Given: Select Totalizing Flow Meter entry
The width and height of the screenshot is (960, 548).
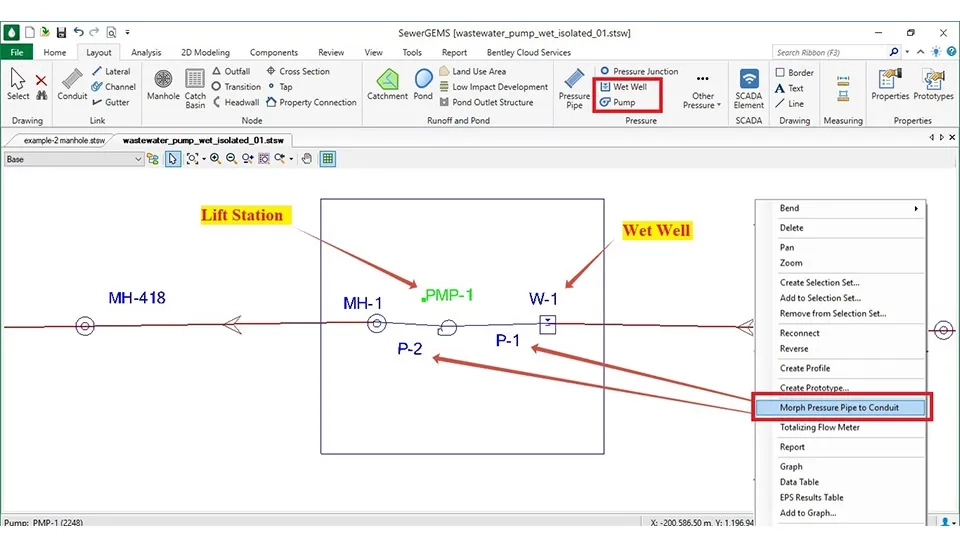Looking at the screenshot, I should pyautogui.click(x=819, y=427).
